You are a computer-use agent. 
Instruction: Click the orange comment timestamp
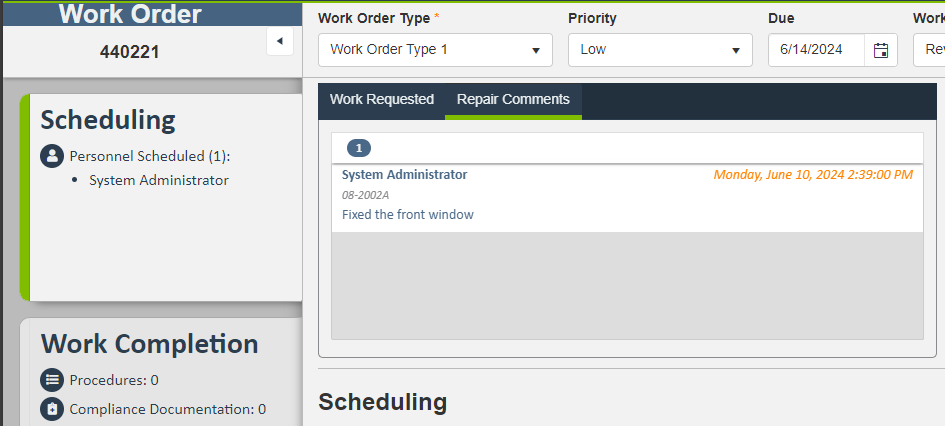tap(813, 175)
